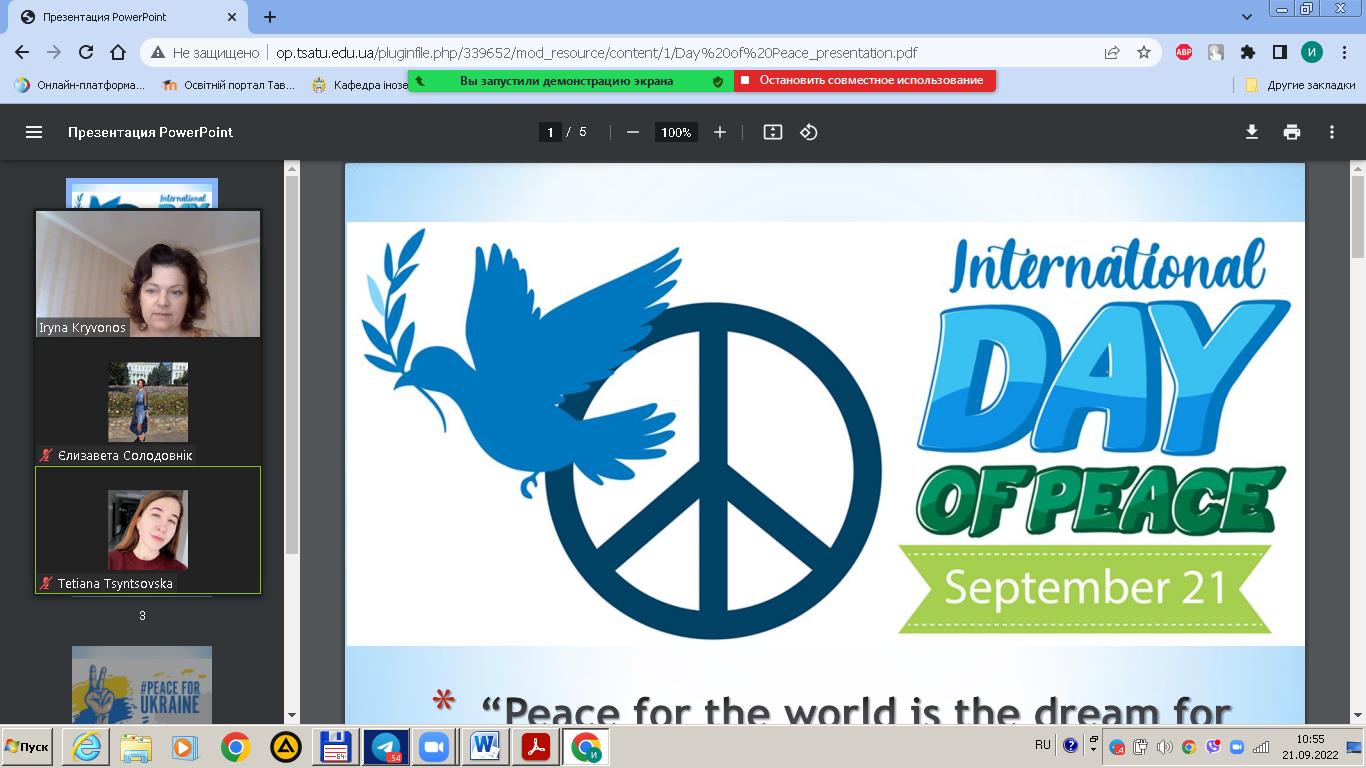
Task: Download the PDF file
Action: click(x=1251, y=132)
